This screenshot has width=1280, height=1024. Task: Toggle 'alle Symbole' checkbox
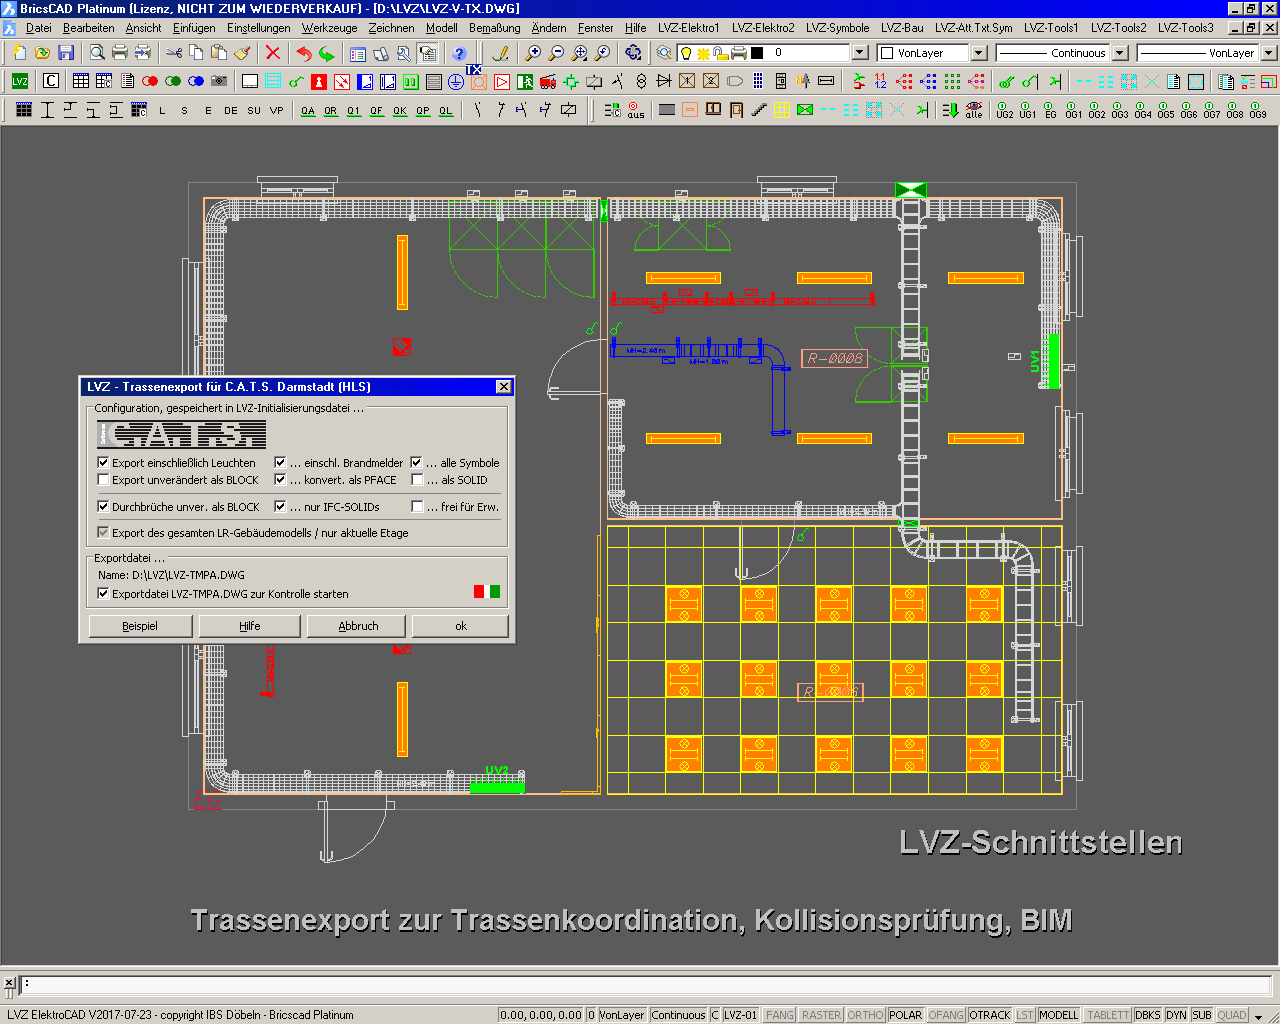(x=417, y=463)
